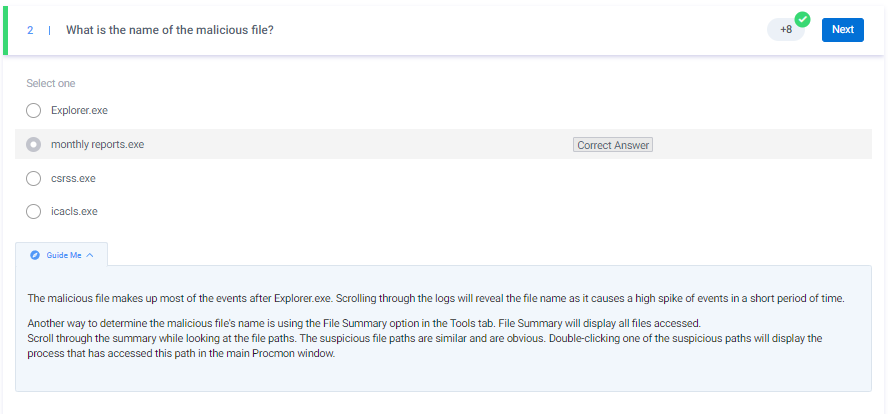Click the compass icon beside Guide Me
The width and height of the screenshot is (889, 414).
coord(35,255)
